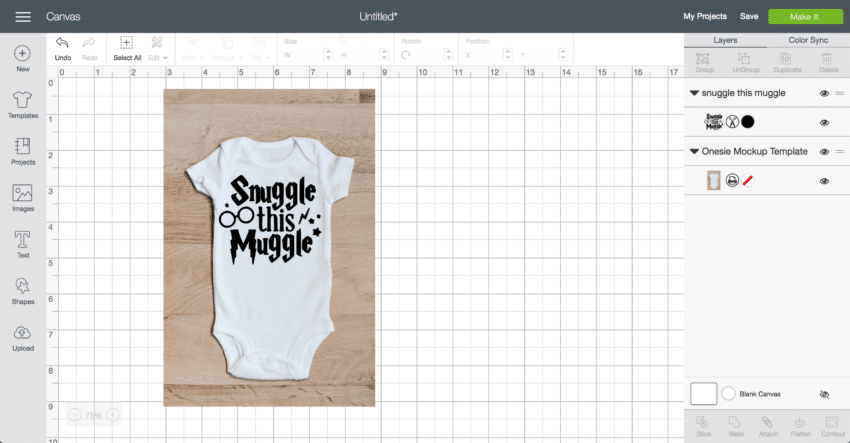Image resolution: width=850 pixels, height=443 pixels.
Task: Click the Untitled* project name
Action: (378, 17)
